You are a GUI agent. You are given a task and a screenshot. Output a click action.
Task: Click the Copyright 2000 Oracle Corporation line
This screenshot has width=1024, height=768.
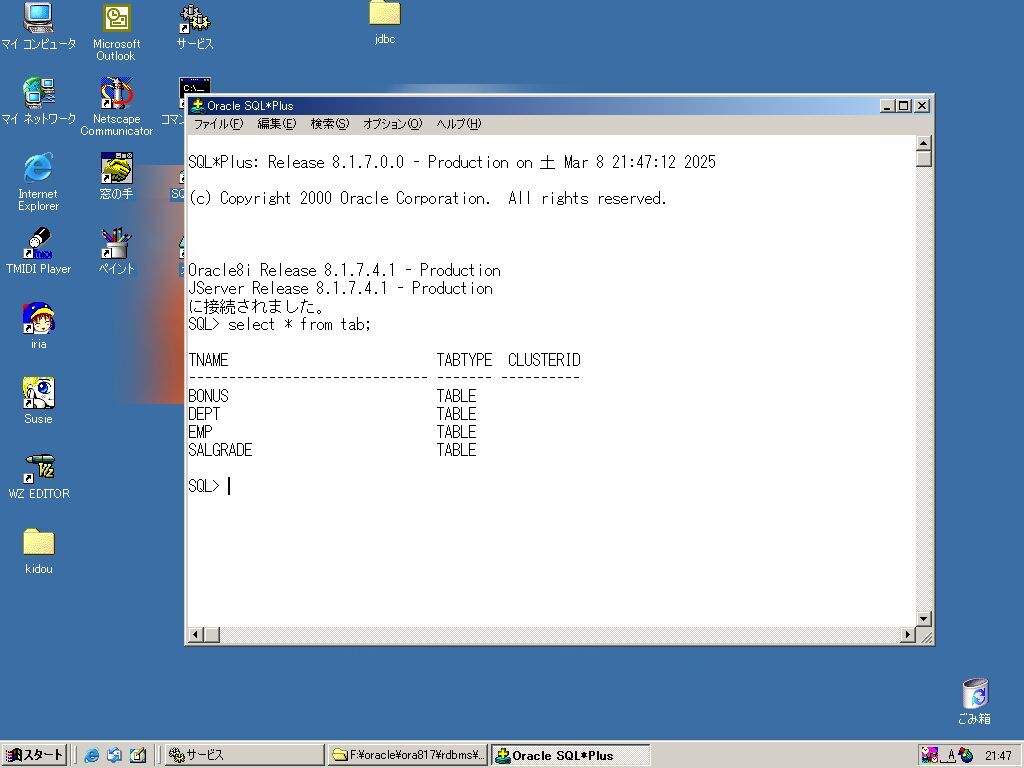click(427, 198)
